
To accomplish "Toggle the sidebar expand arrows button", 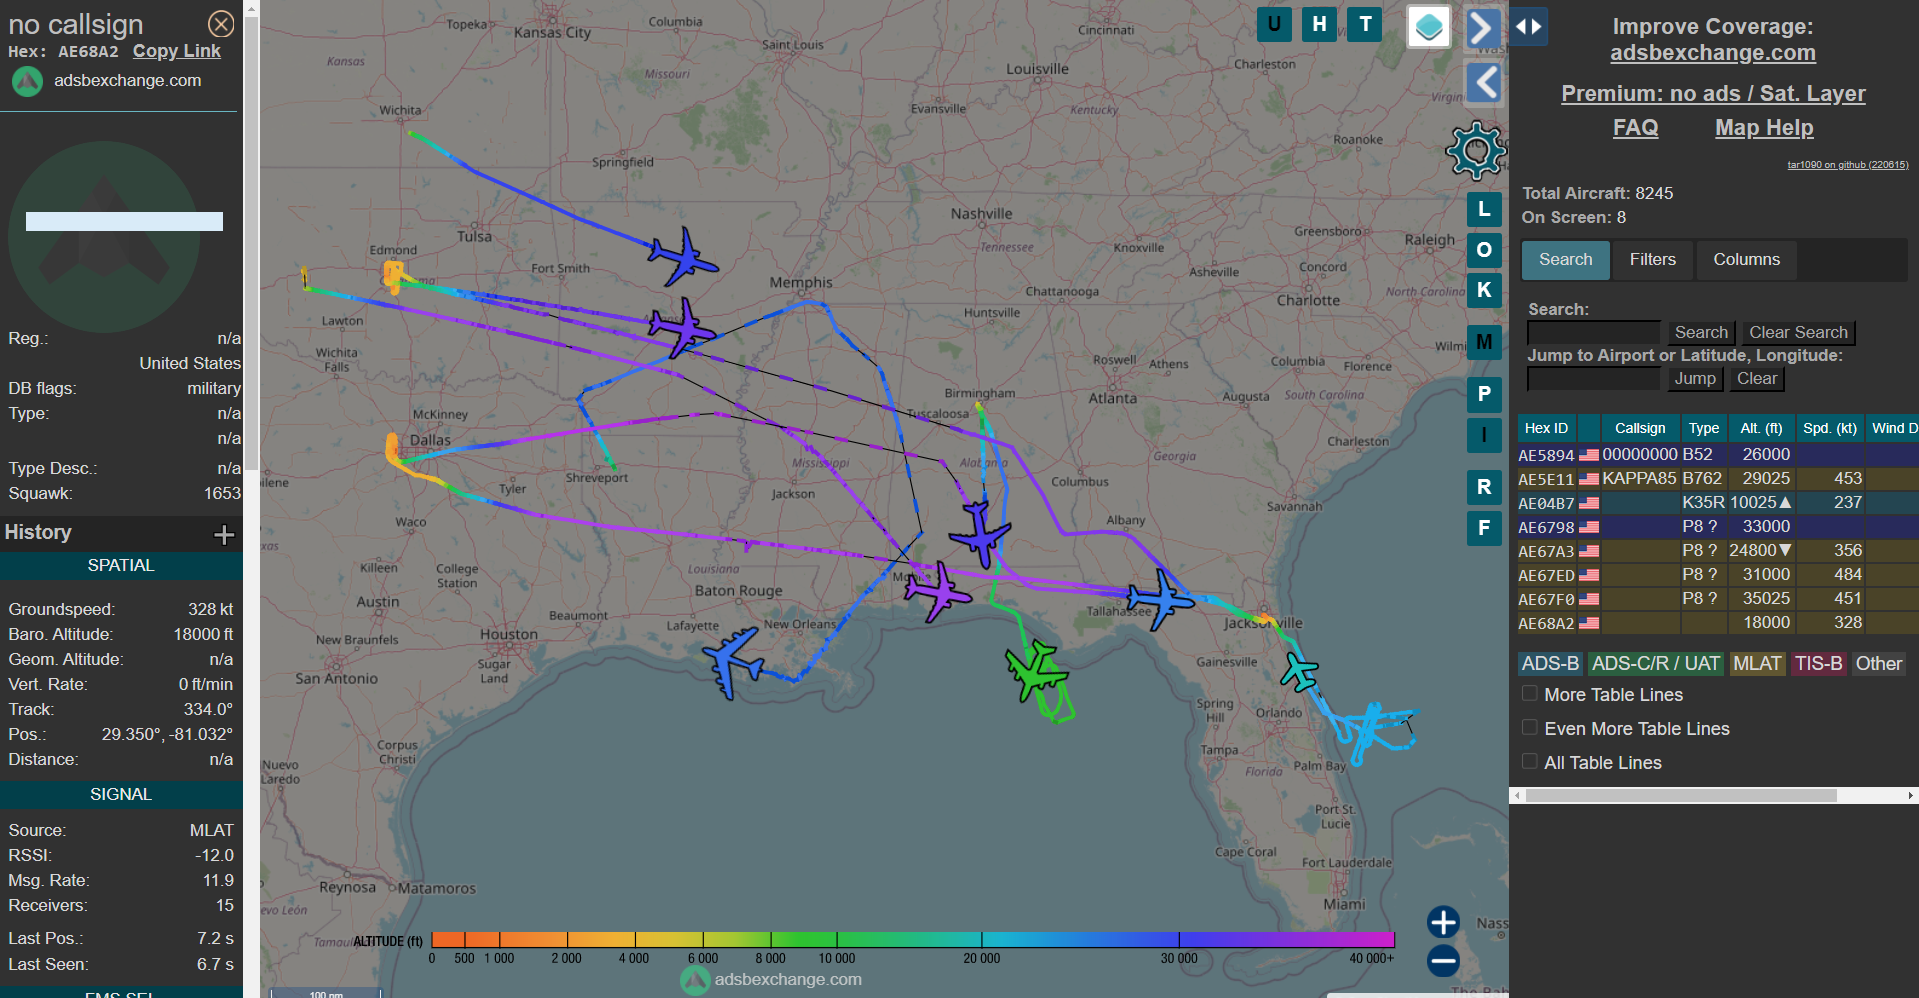I will [1529, 27].
